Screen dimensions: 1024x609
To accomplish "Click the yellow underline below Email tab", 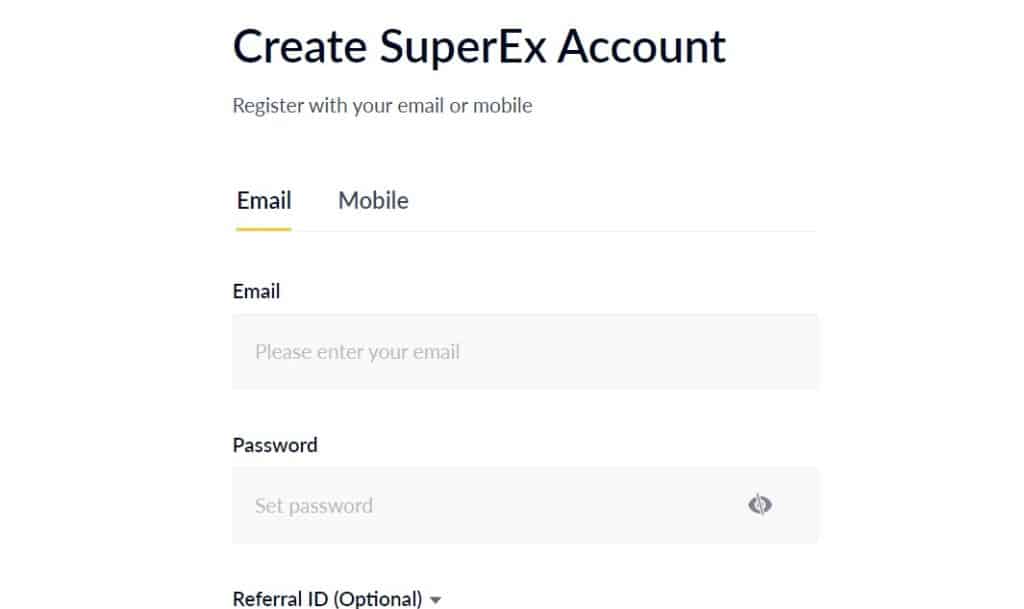I will [x=262, y=230].
